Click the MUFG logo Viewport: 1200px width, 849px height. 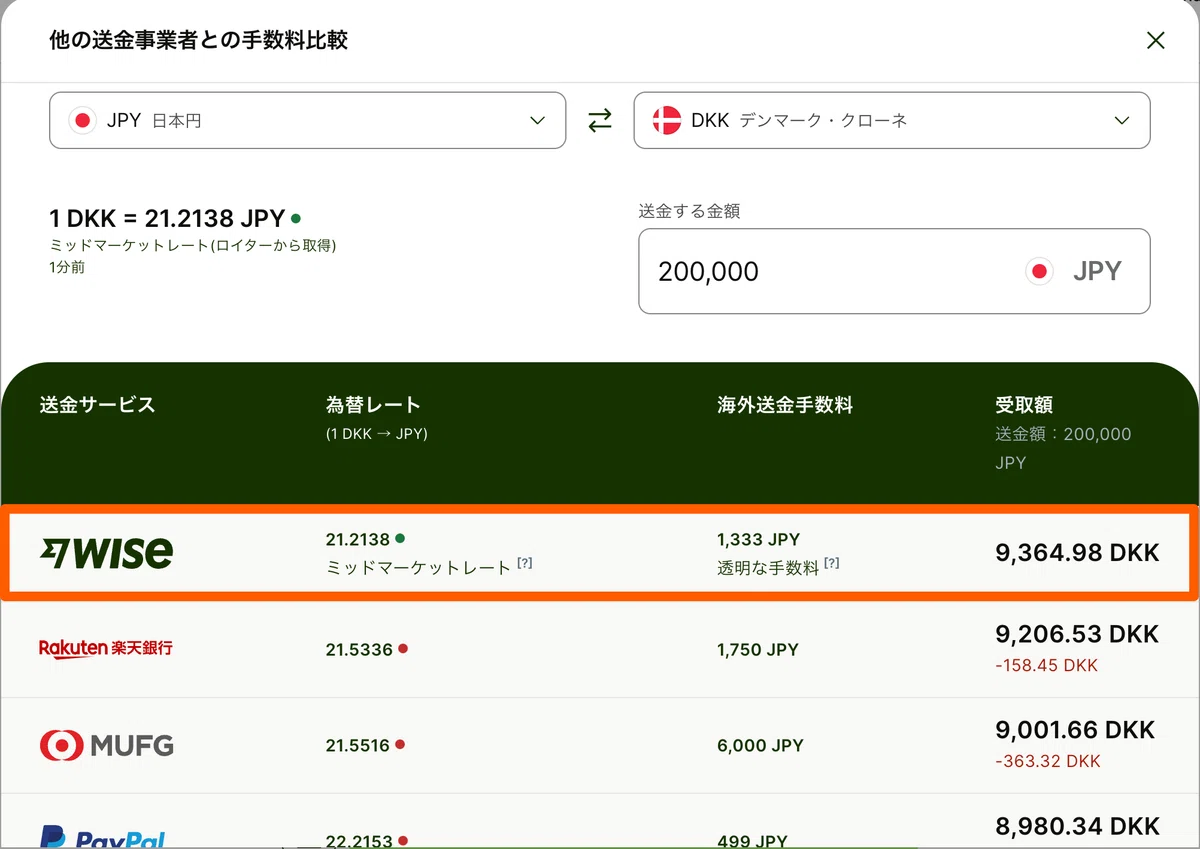pyautogui.click(x=106, y=745)
